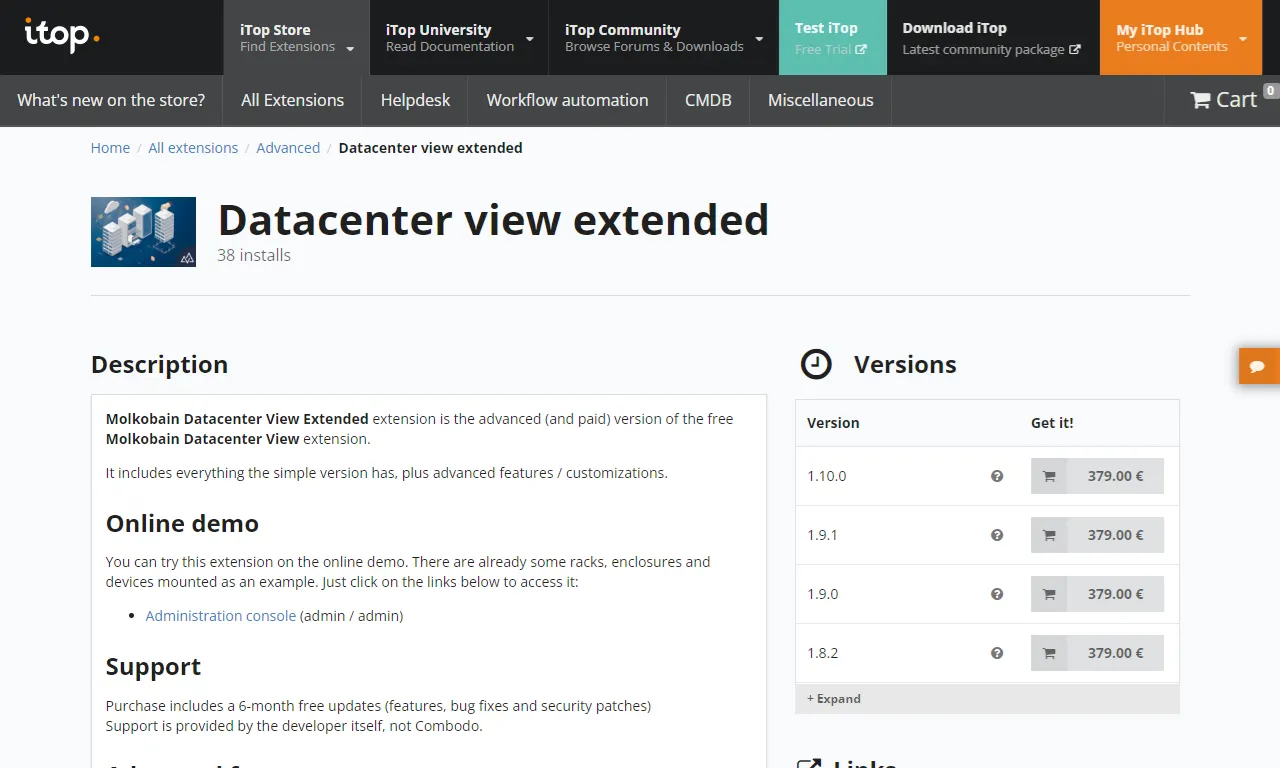Go to All Extensions tab

coord(292,100)
